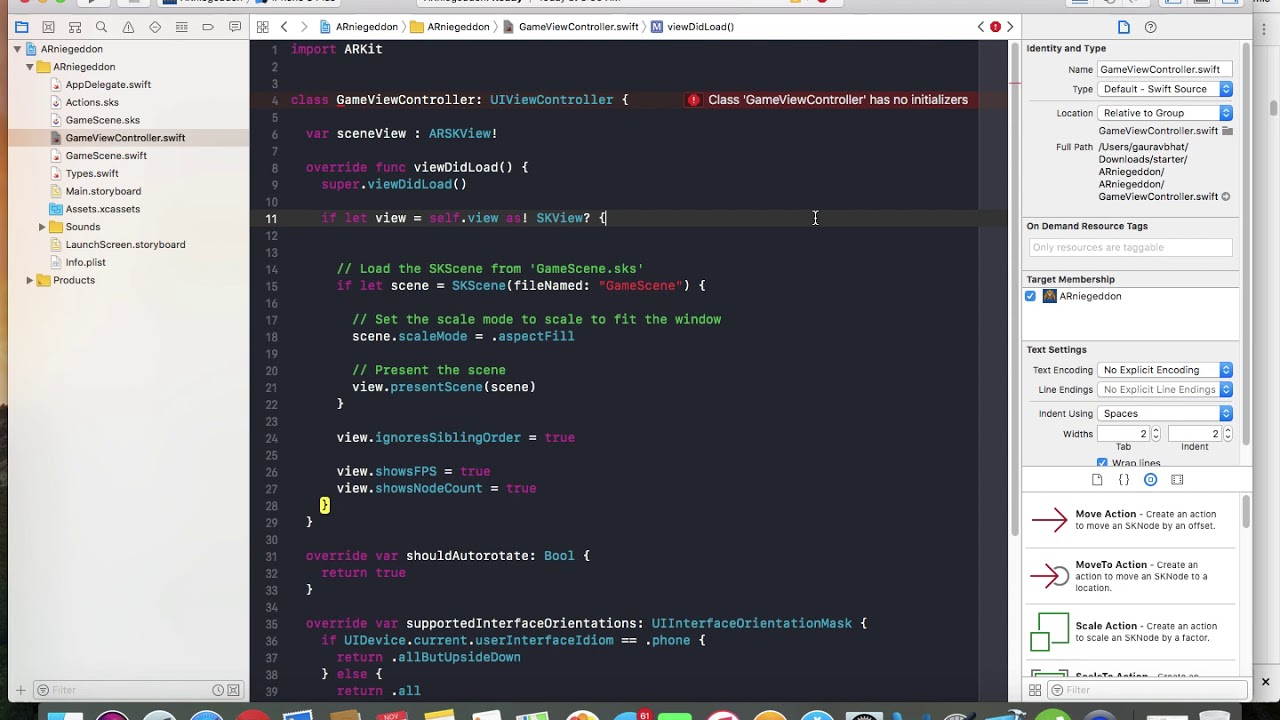1280x720 pixels.
Task: Click the Tab width stepper
Action: [x=1156, y=434]
